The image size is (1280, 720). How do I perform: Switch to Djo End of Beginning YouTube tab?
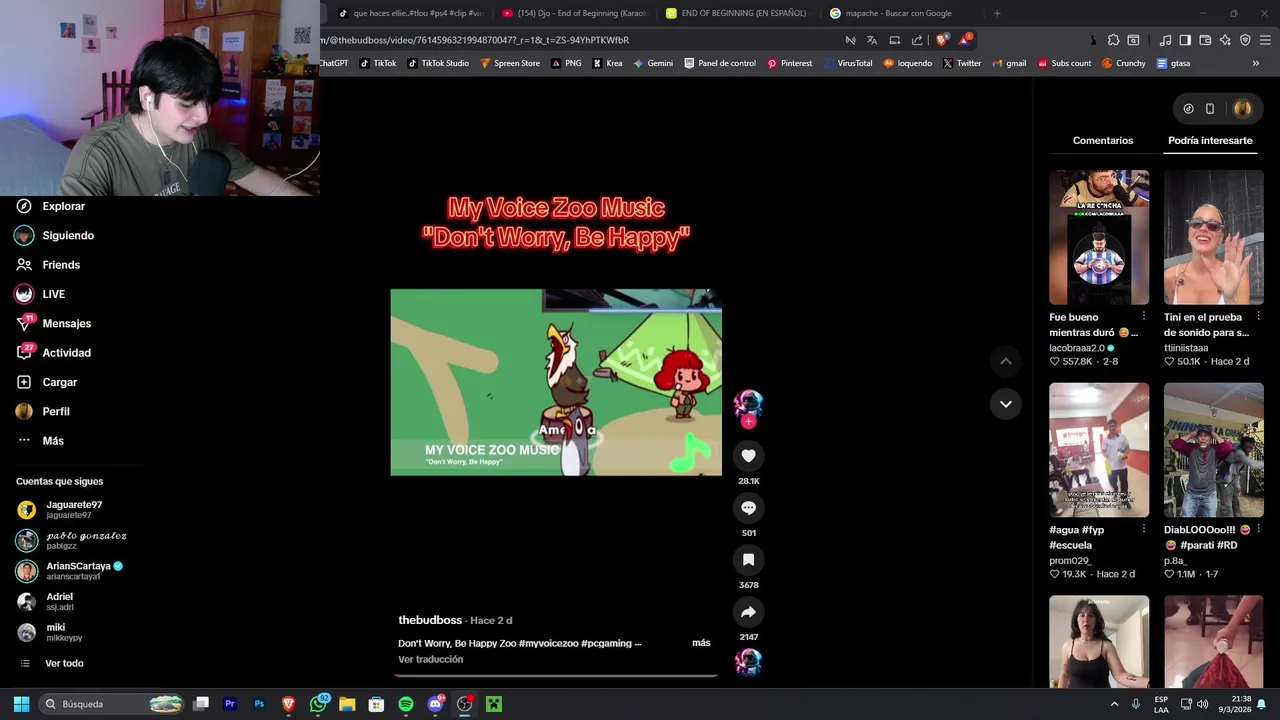point(573,13)
